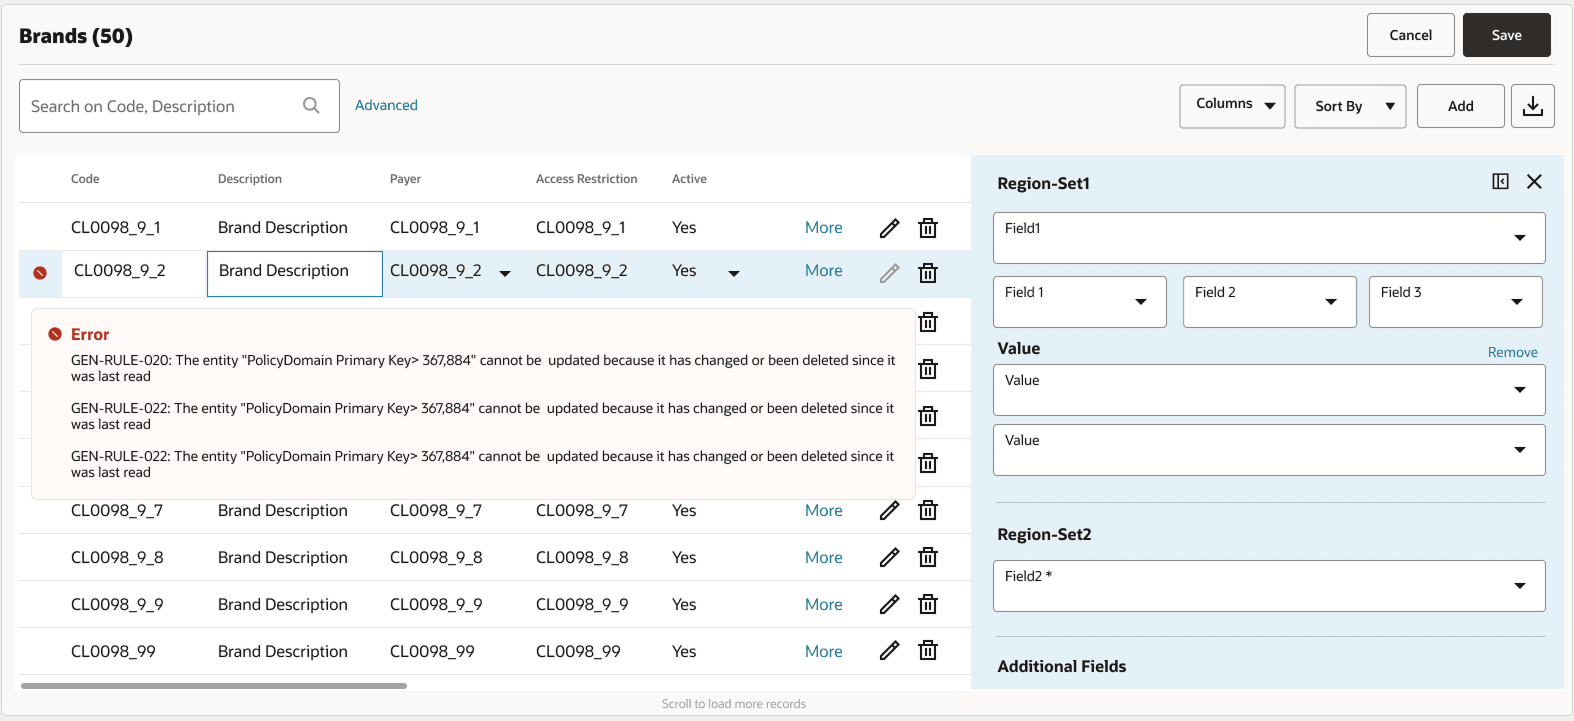Click the horizontal scrollbar under the table
Image resolution: width=1574 pixels, height=721 pixels.
click(x=214, y=686)
